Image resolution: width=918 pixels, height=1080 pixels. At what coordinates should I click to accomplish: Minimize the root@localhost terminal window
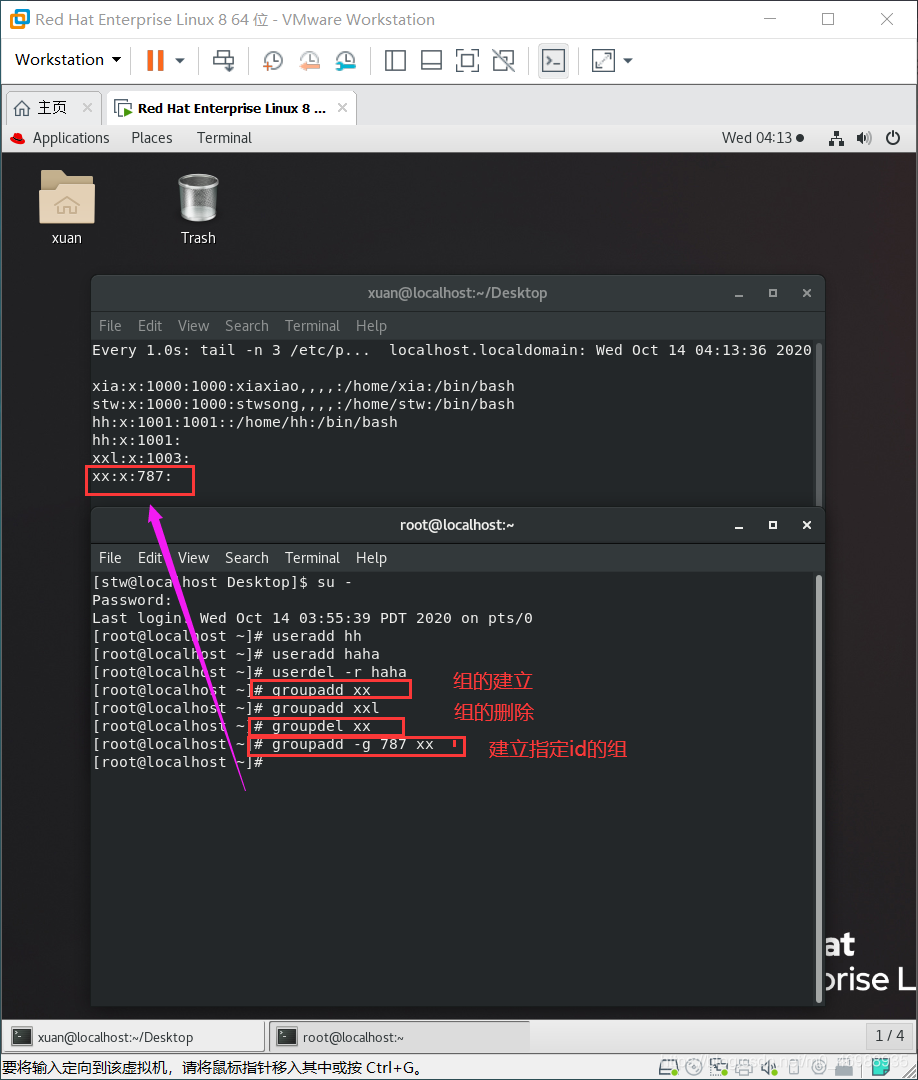(x=739, y=526)
